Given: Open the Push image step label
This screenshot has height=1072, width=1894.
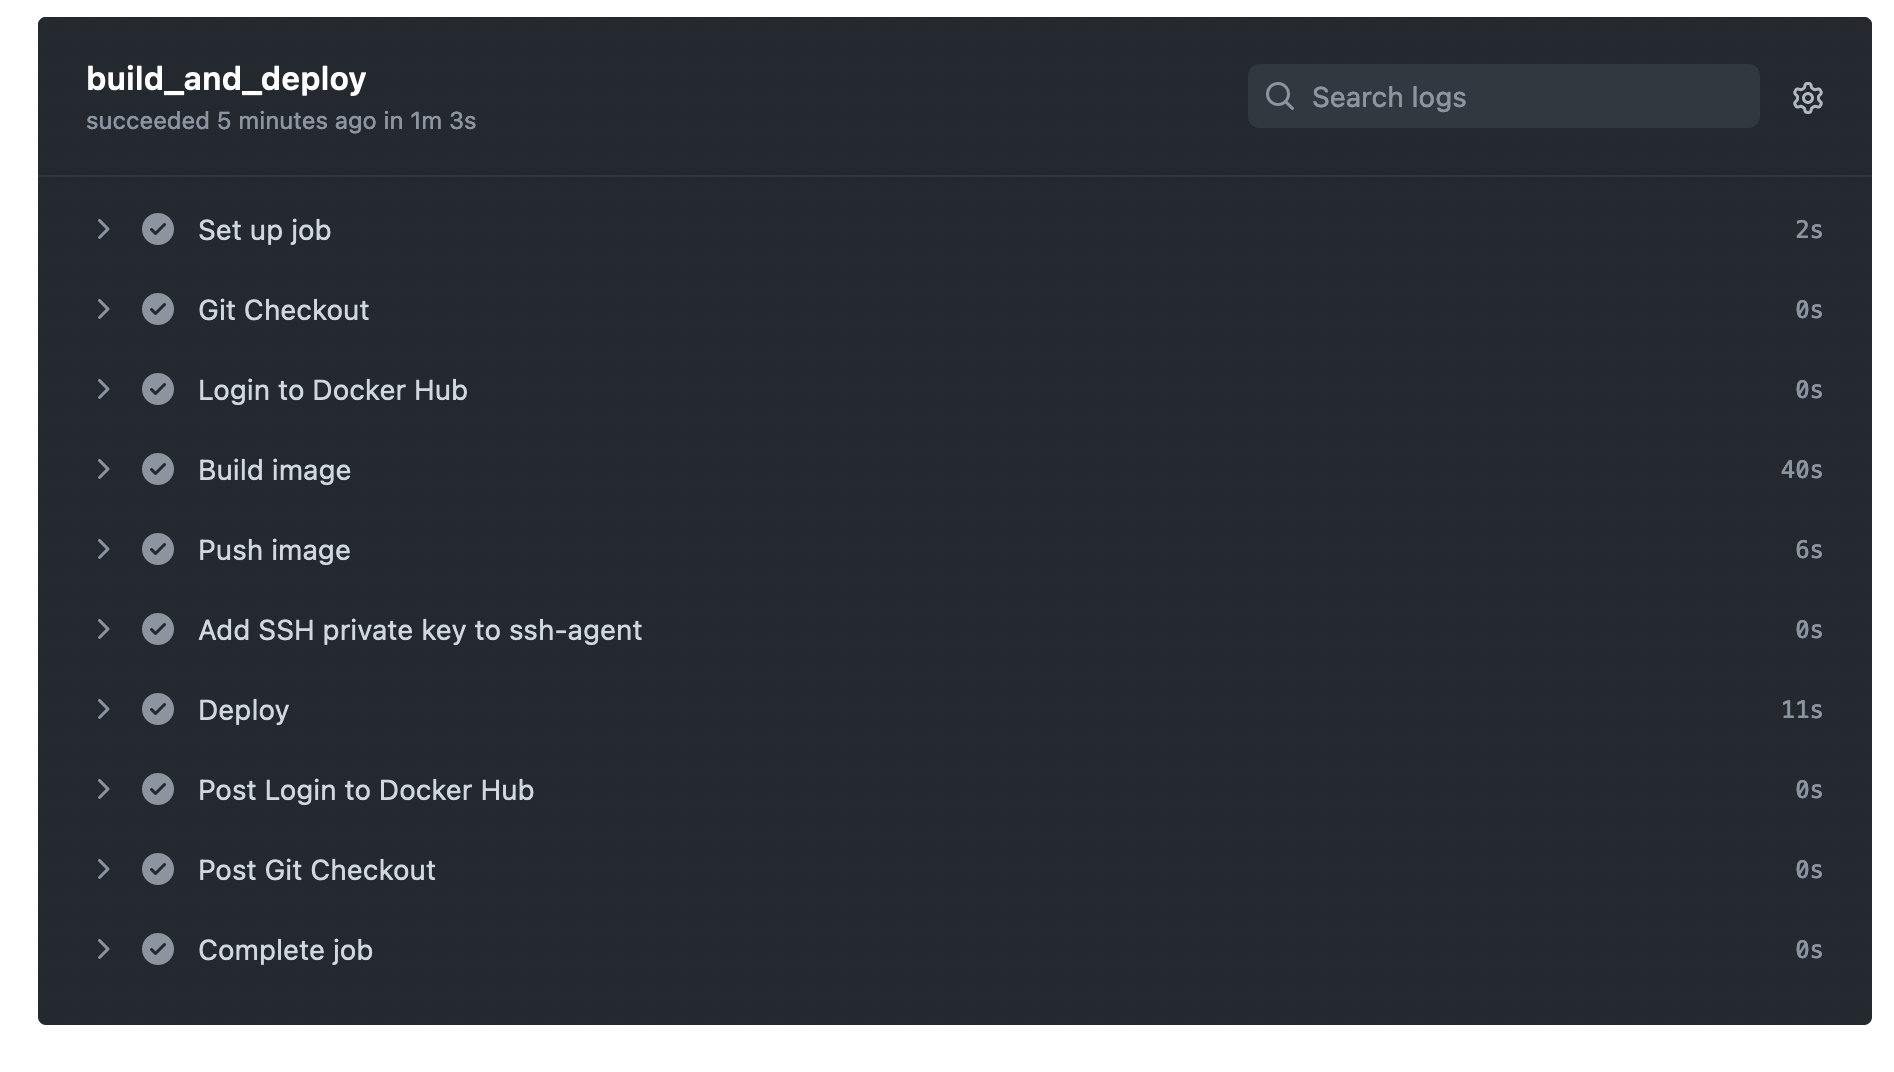Looking at the screenshot, I should (274, 550).
